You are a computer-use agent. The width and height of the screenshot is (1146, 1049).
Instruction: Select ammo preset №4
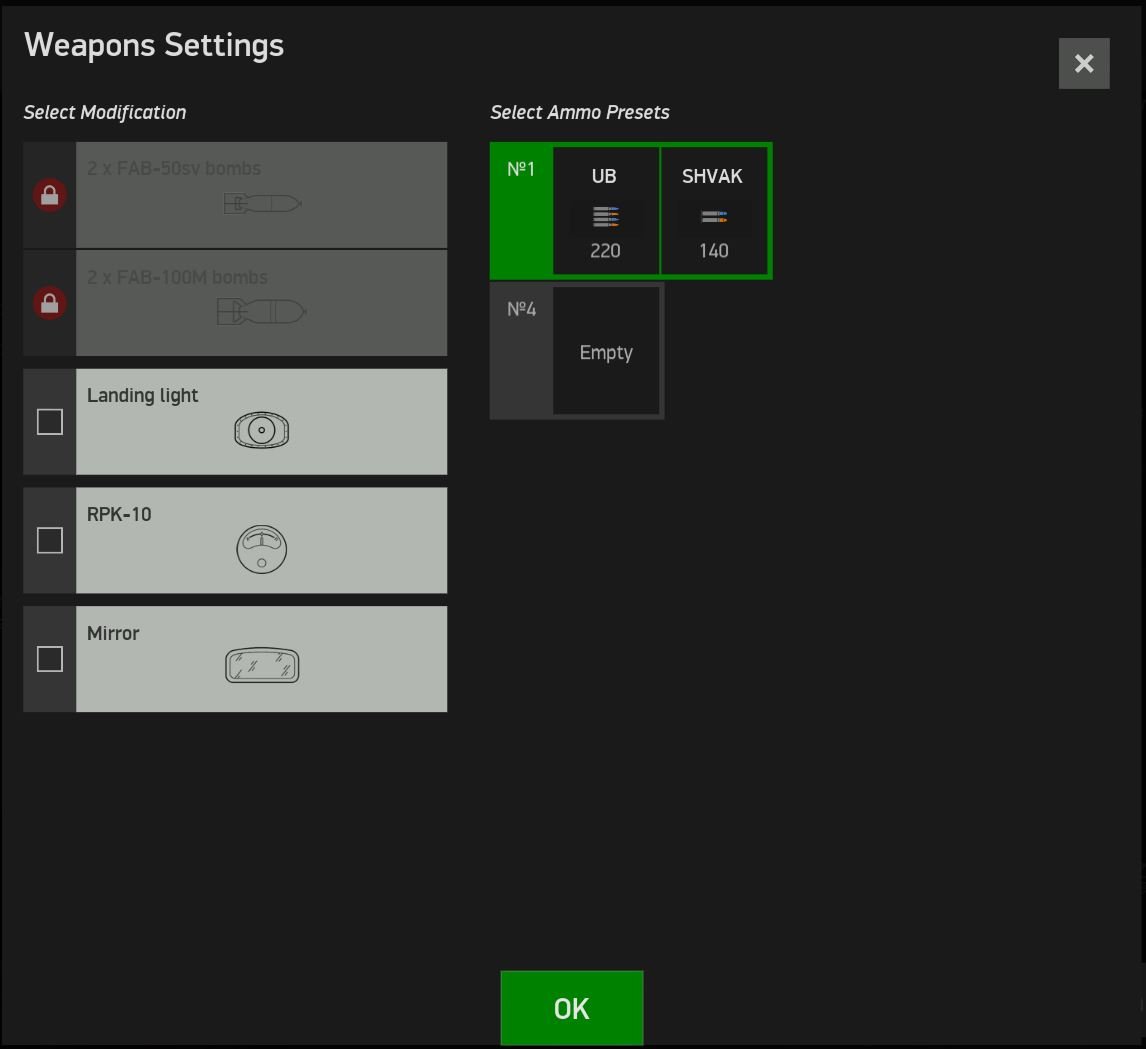tap(521, 310)
